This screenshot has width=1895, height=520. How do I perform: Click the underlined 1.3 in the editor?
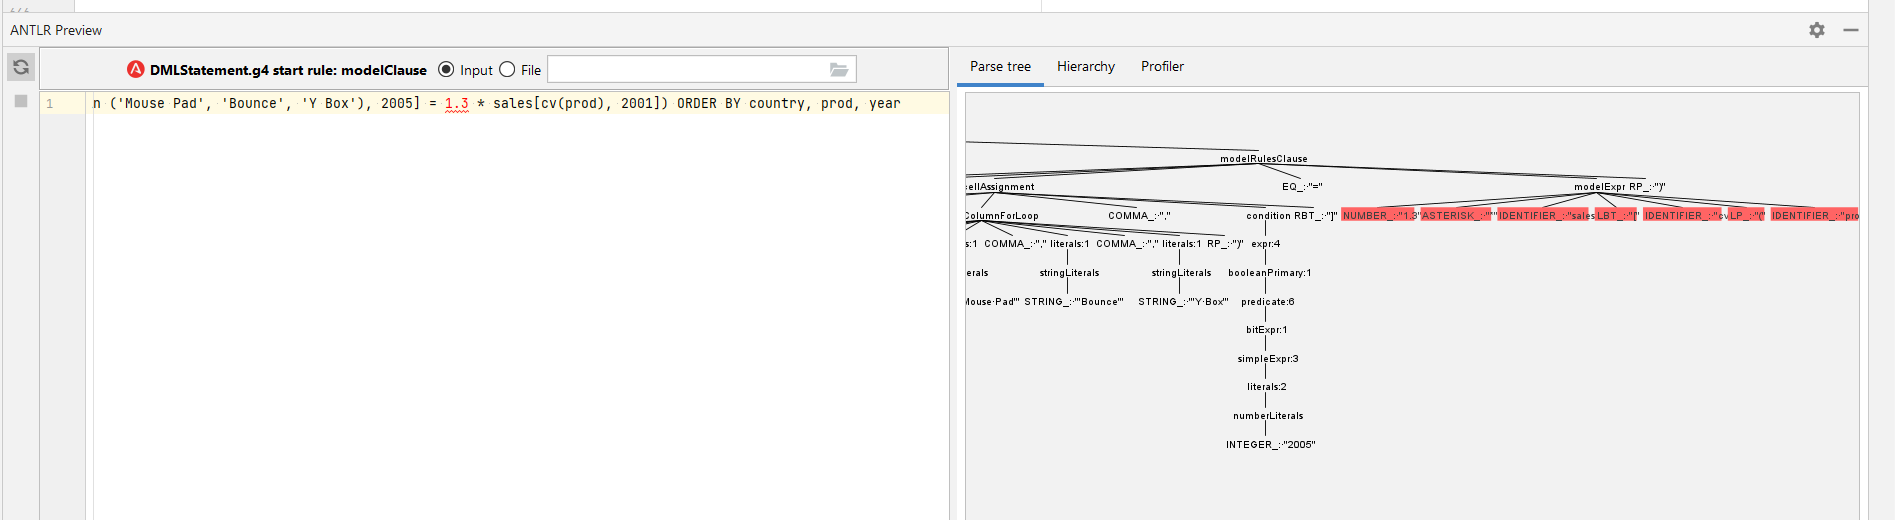point(457,103)
